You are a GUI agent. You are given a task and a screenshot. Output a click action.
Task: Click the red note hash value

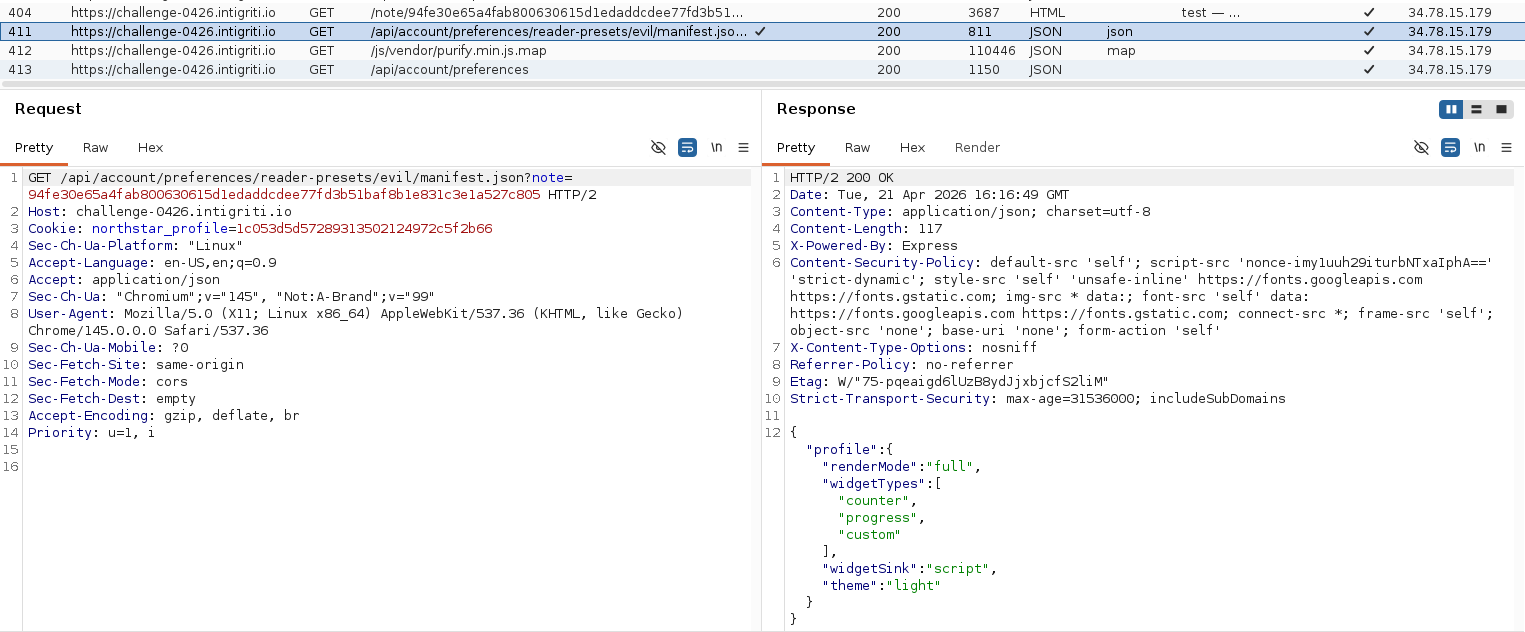[284, 194]
